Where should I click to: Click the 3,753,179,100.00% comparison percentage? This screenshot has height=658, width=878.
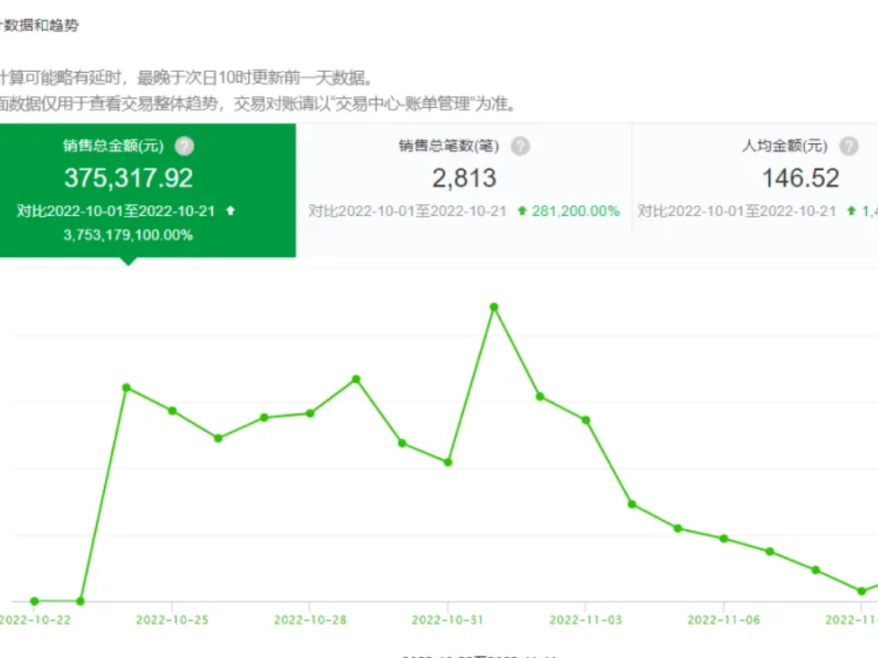[x=128, y=234]
